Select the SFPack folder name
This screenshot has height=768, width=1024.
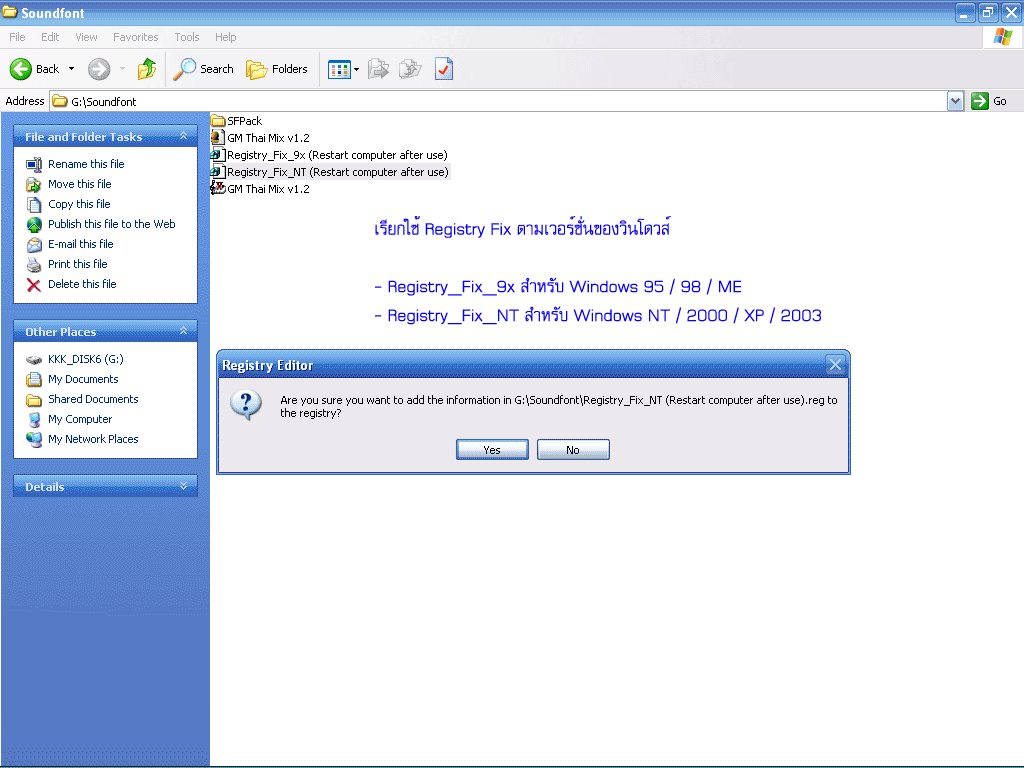pyautogui.click(x=245, y=121)
